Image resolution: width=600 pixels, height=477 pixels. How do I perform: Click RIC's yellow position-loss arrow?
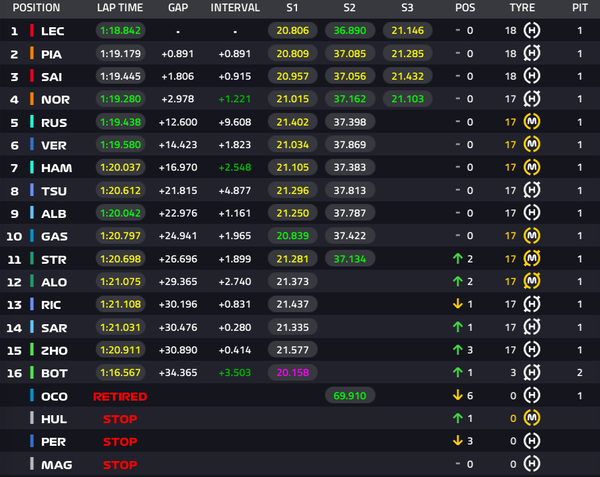pos(458,304)
